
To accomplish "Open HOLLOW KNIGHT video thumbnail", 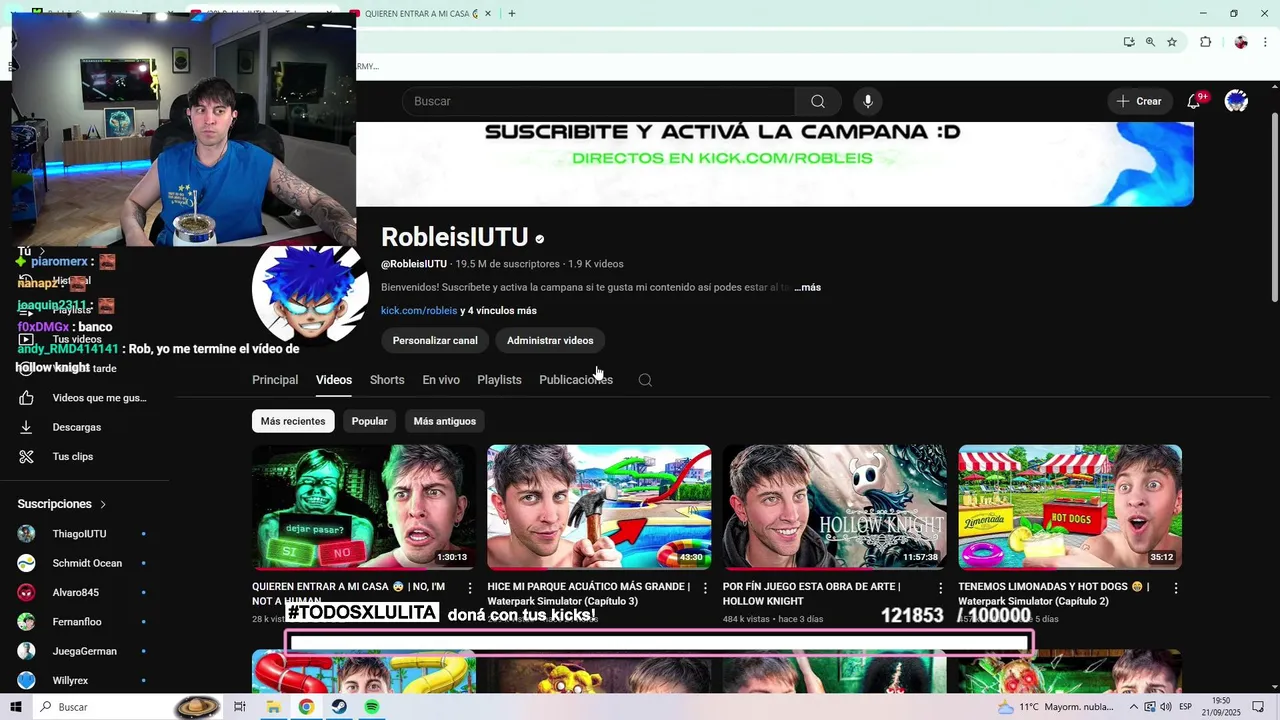I will (x=835, y=507).
